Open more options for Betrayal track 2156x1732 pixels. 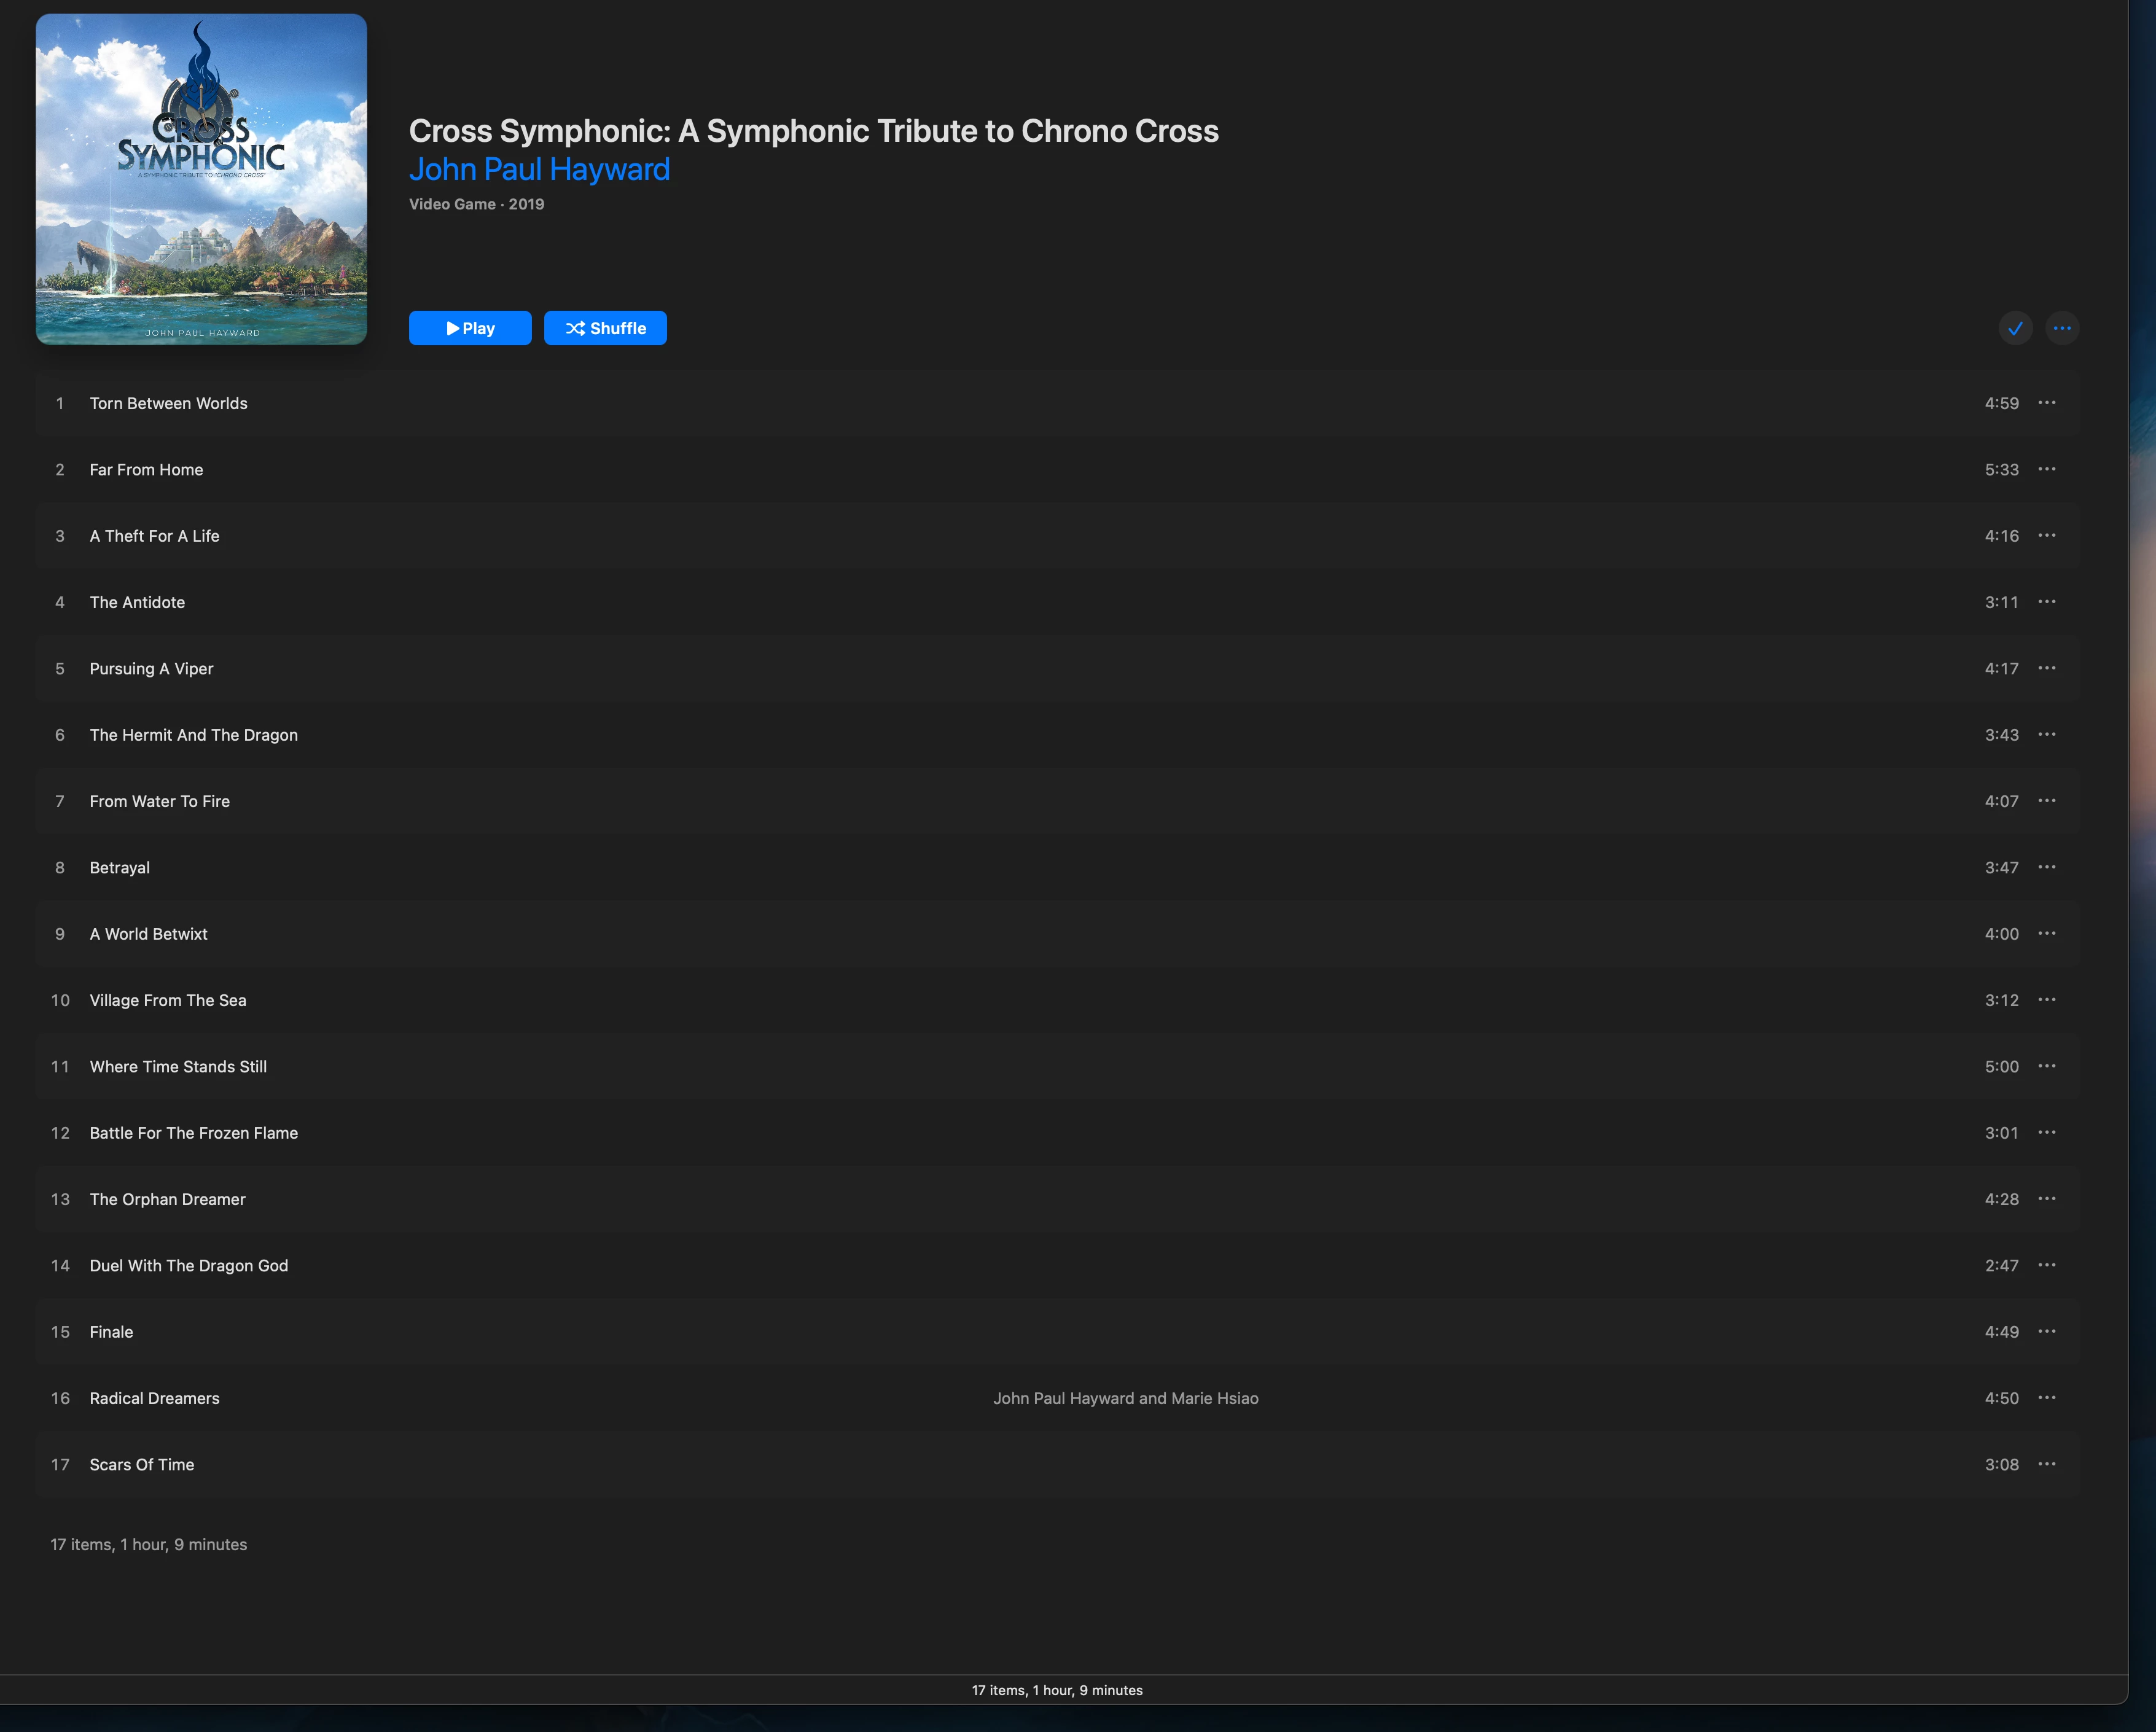tap(2047, 867)
